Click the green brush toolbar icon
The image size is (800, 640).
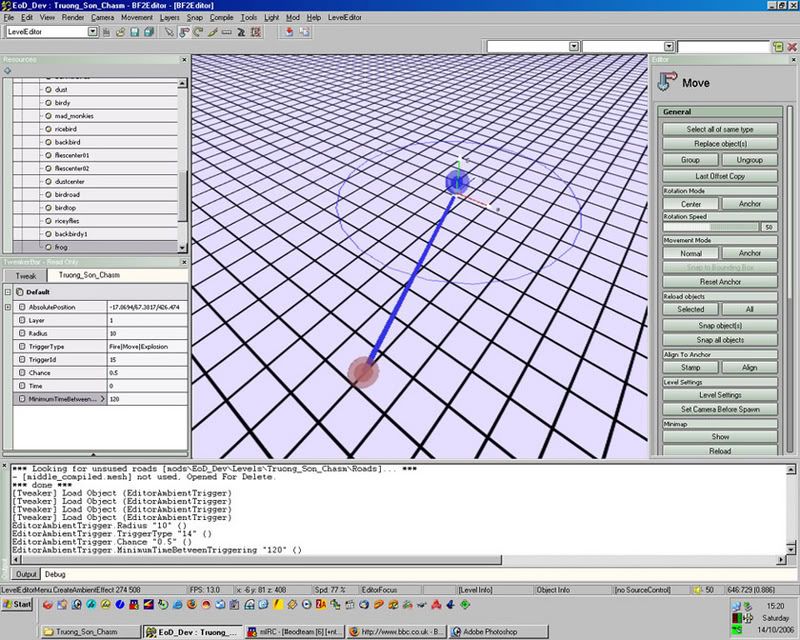[x=213, y=32]
